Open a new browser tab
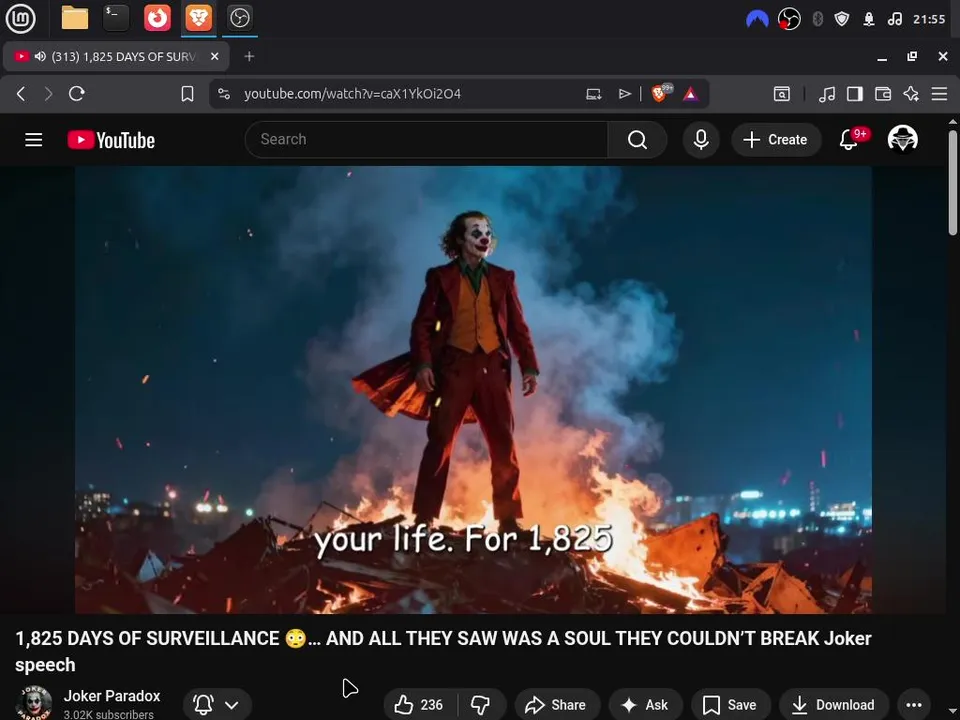The image size is (960, 720). coord(249,56)
